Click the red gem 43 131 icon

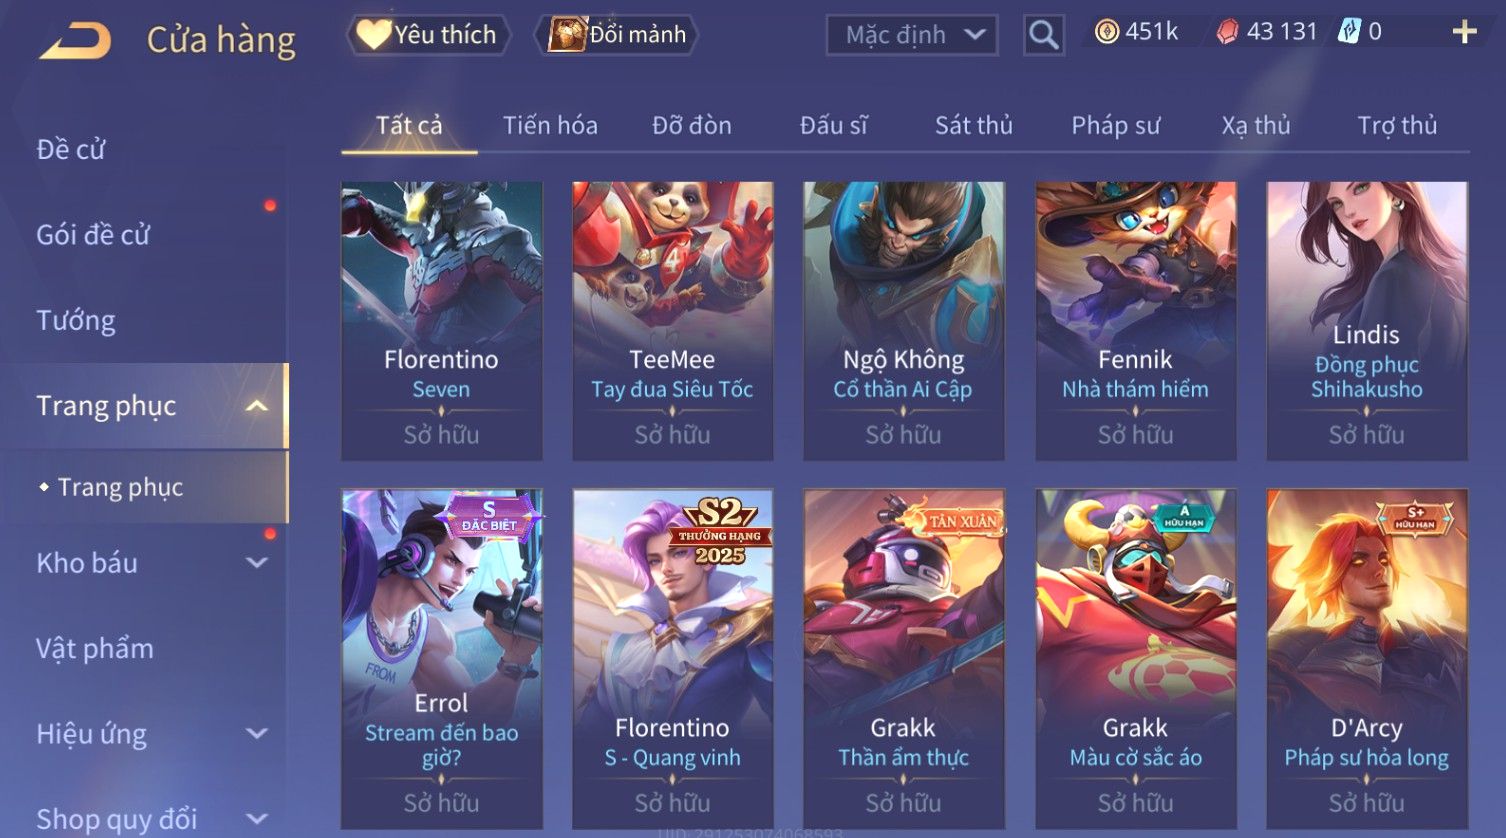[x=1227, y=33]
